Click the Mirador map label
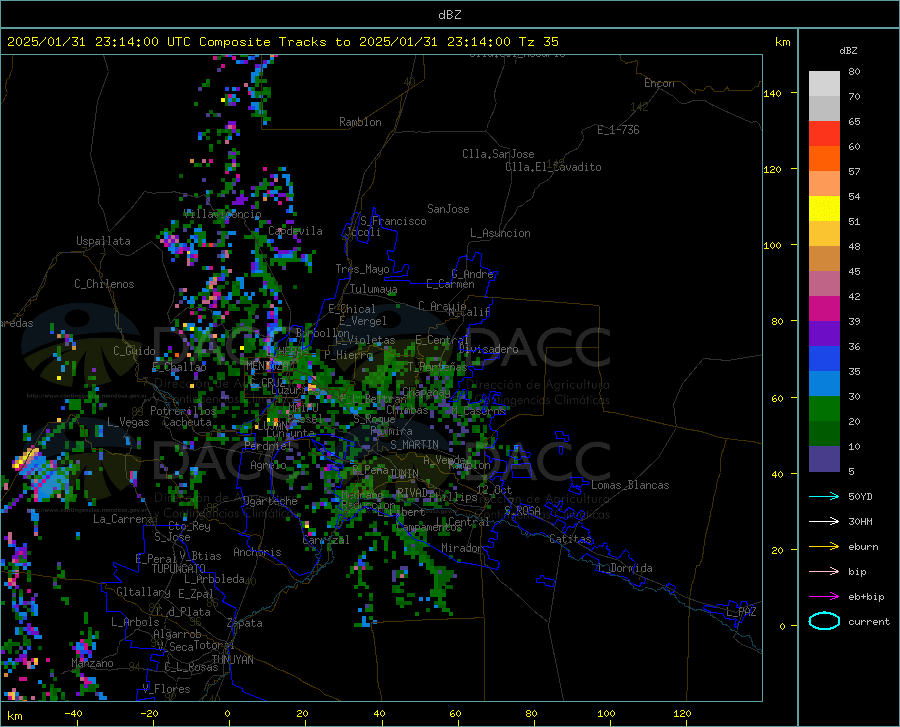 461,548
